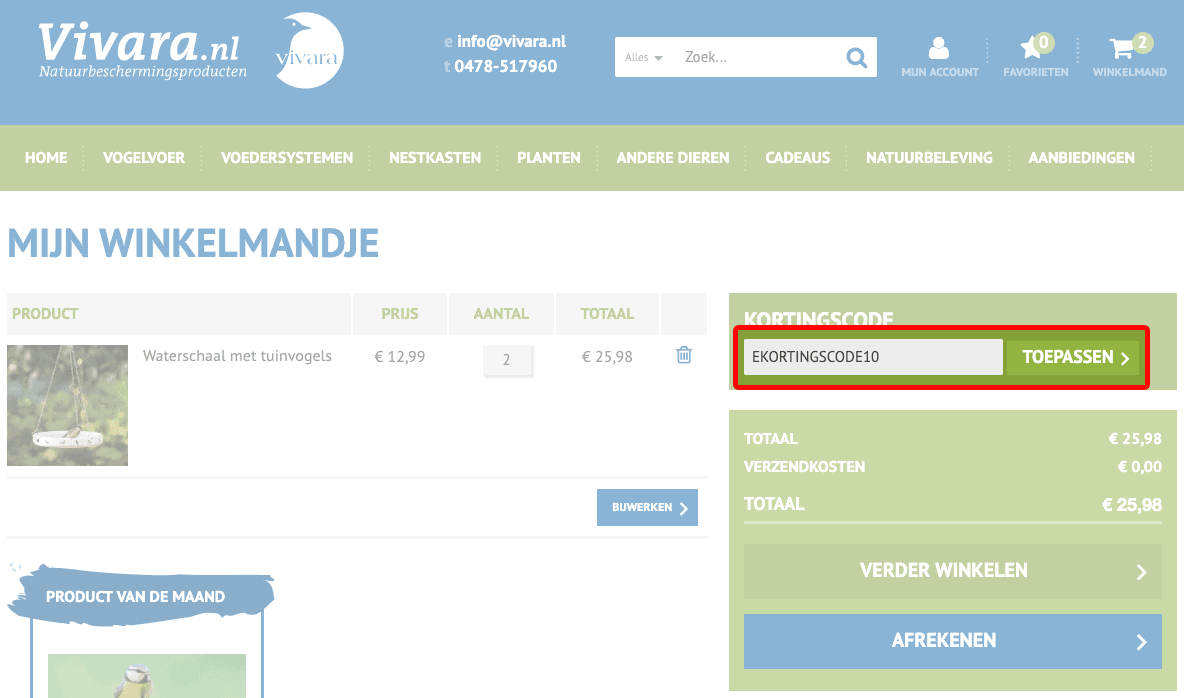
Task: Click the round Vivara bird logo
Action: [x=308, y=50]
